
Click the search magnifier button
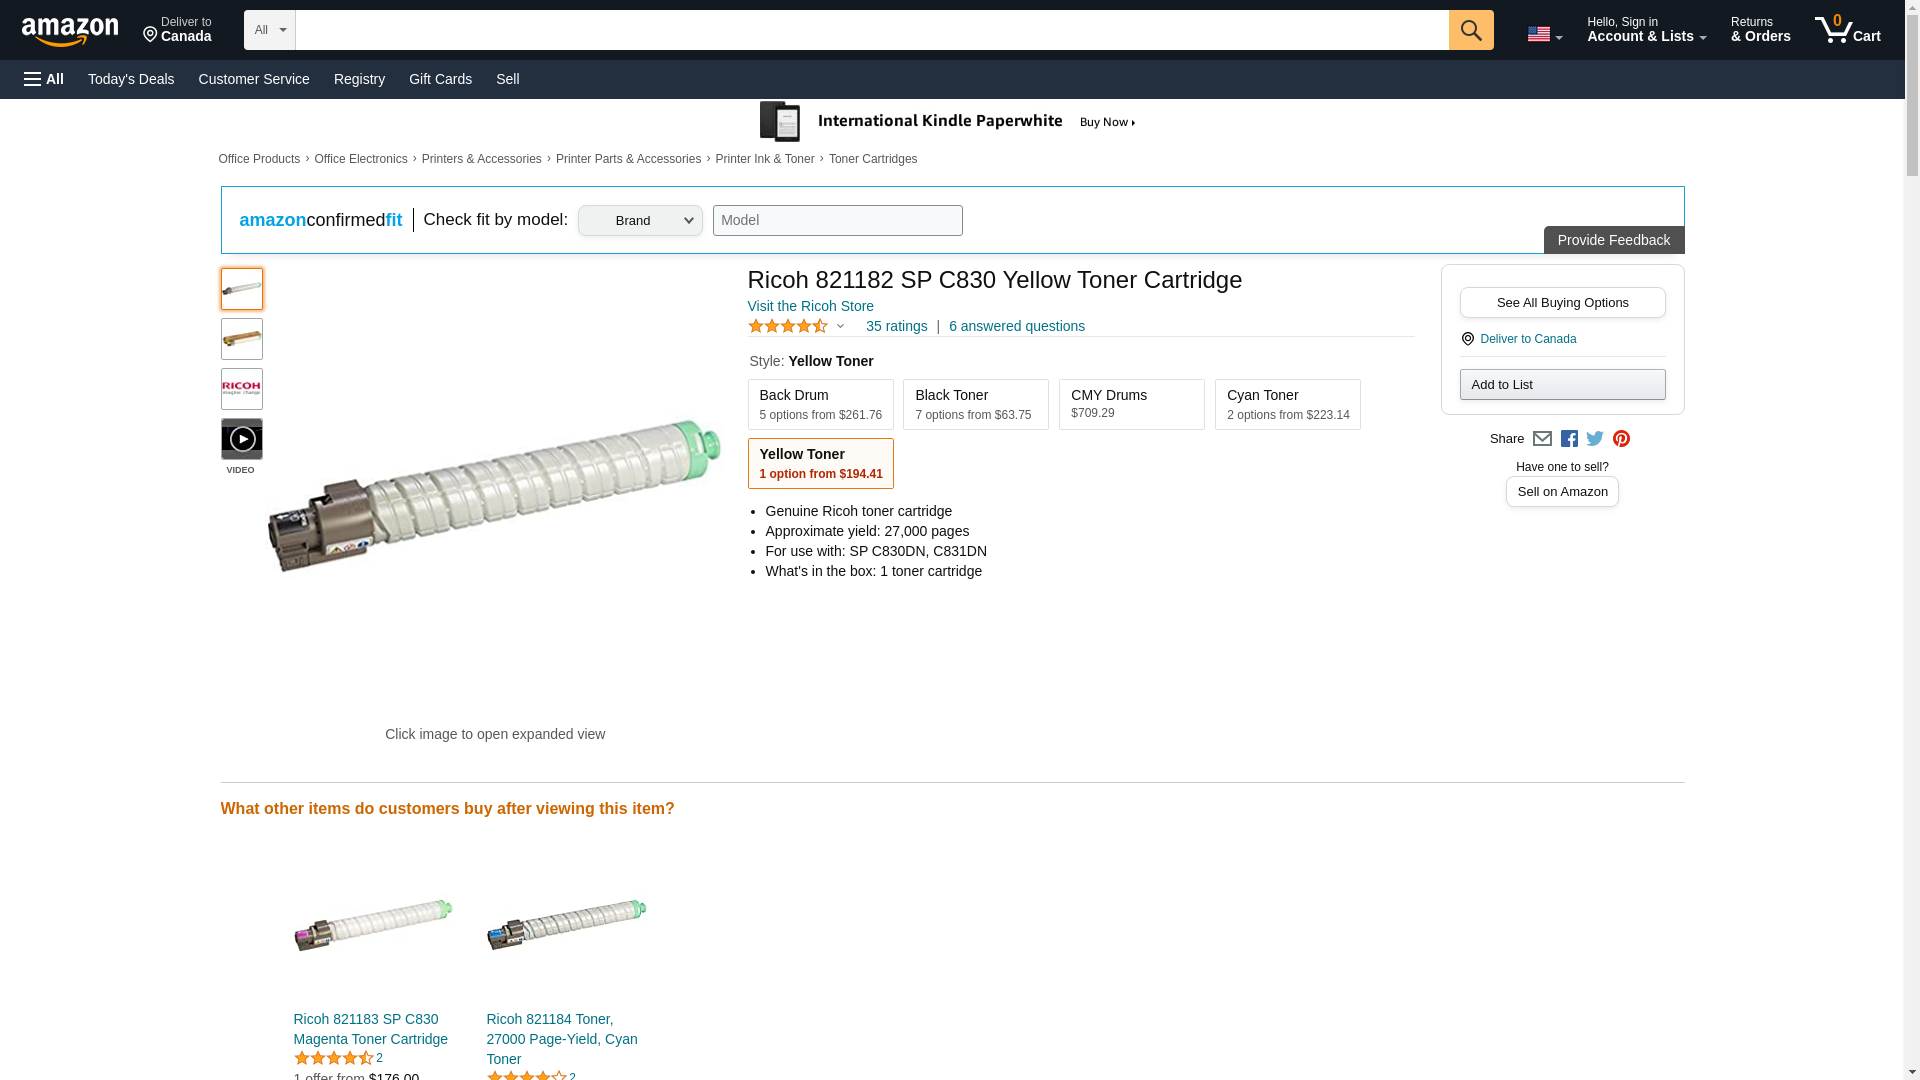click(1470, 30)
